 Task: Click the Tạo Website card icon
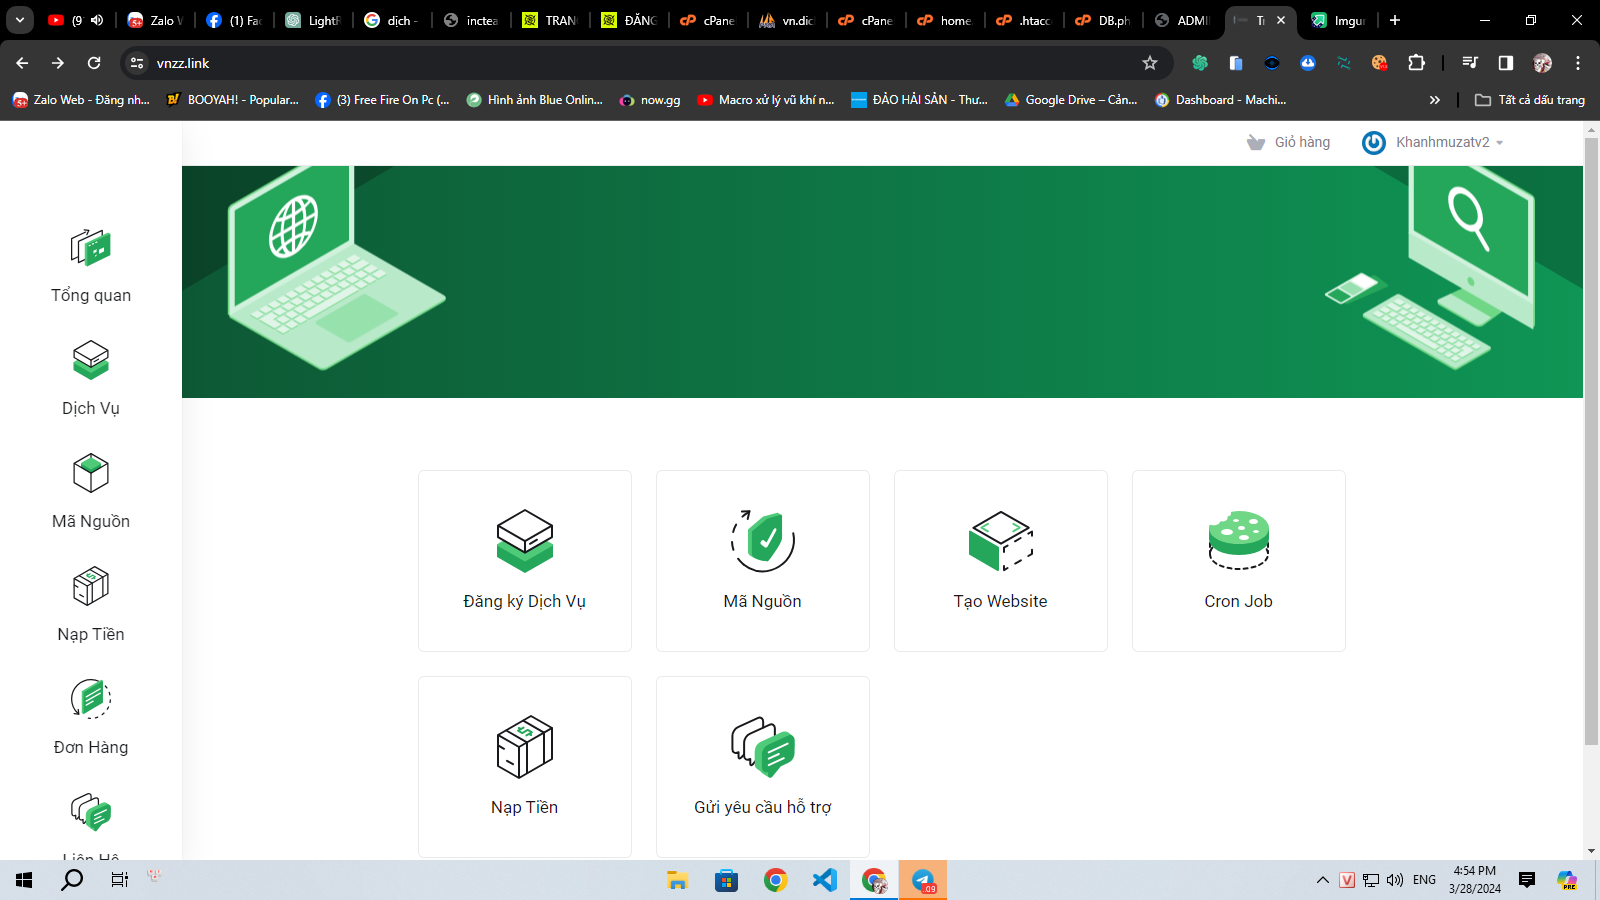coord(1000,540)
